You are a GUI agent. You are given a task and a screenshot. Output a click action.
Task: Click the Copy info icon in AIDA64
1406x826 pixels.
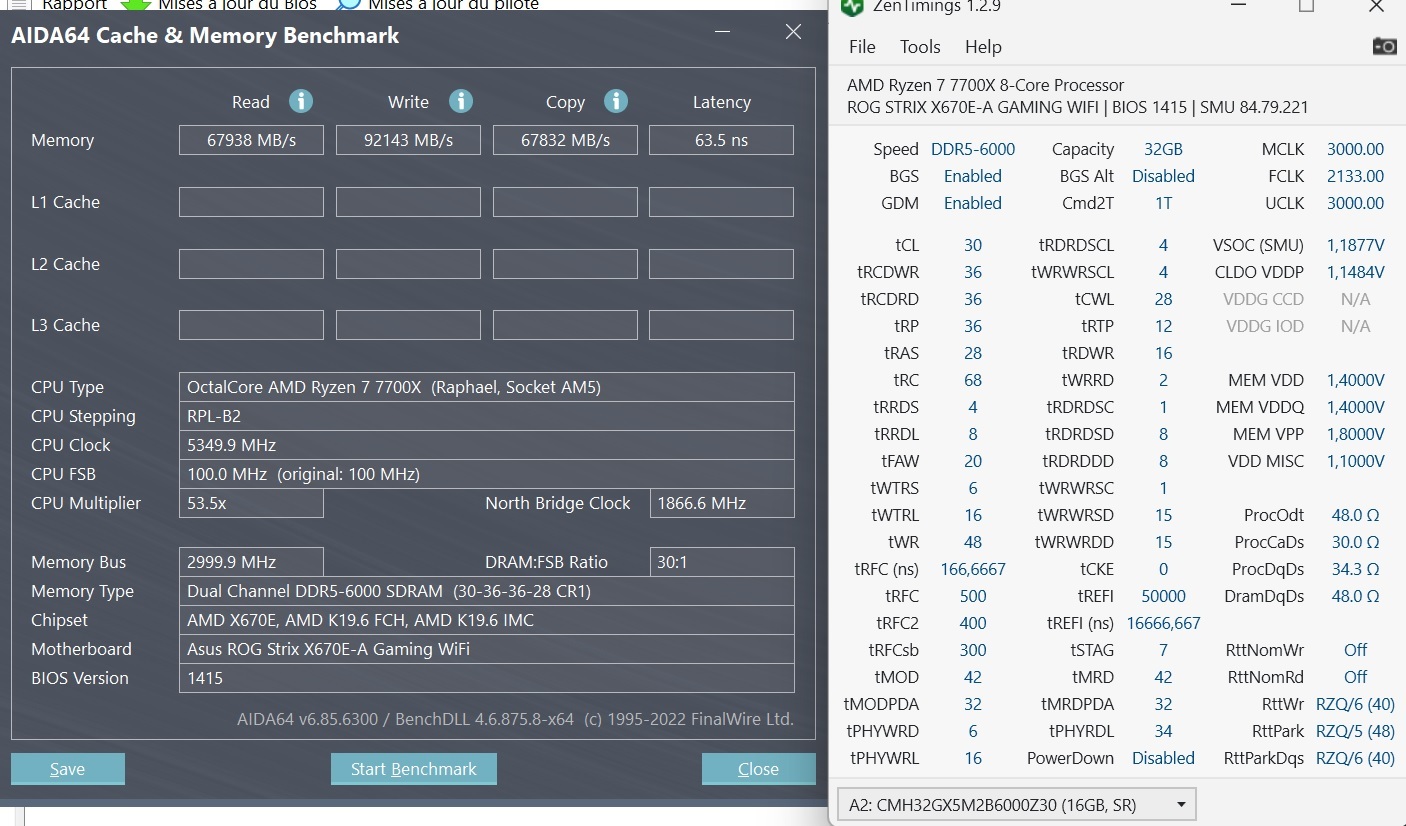[616, 101]
